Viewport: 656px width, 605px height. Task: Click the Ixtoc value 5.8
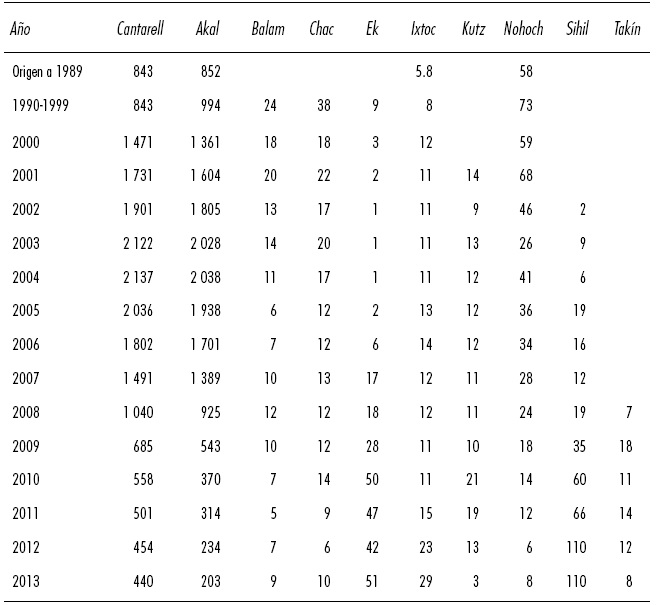click(423, 72)
